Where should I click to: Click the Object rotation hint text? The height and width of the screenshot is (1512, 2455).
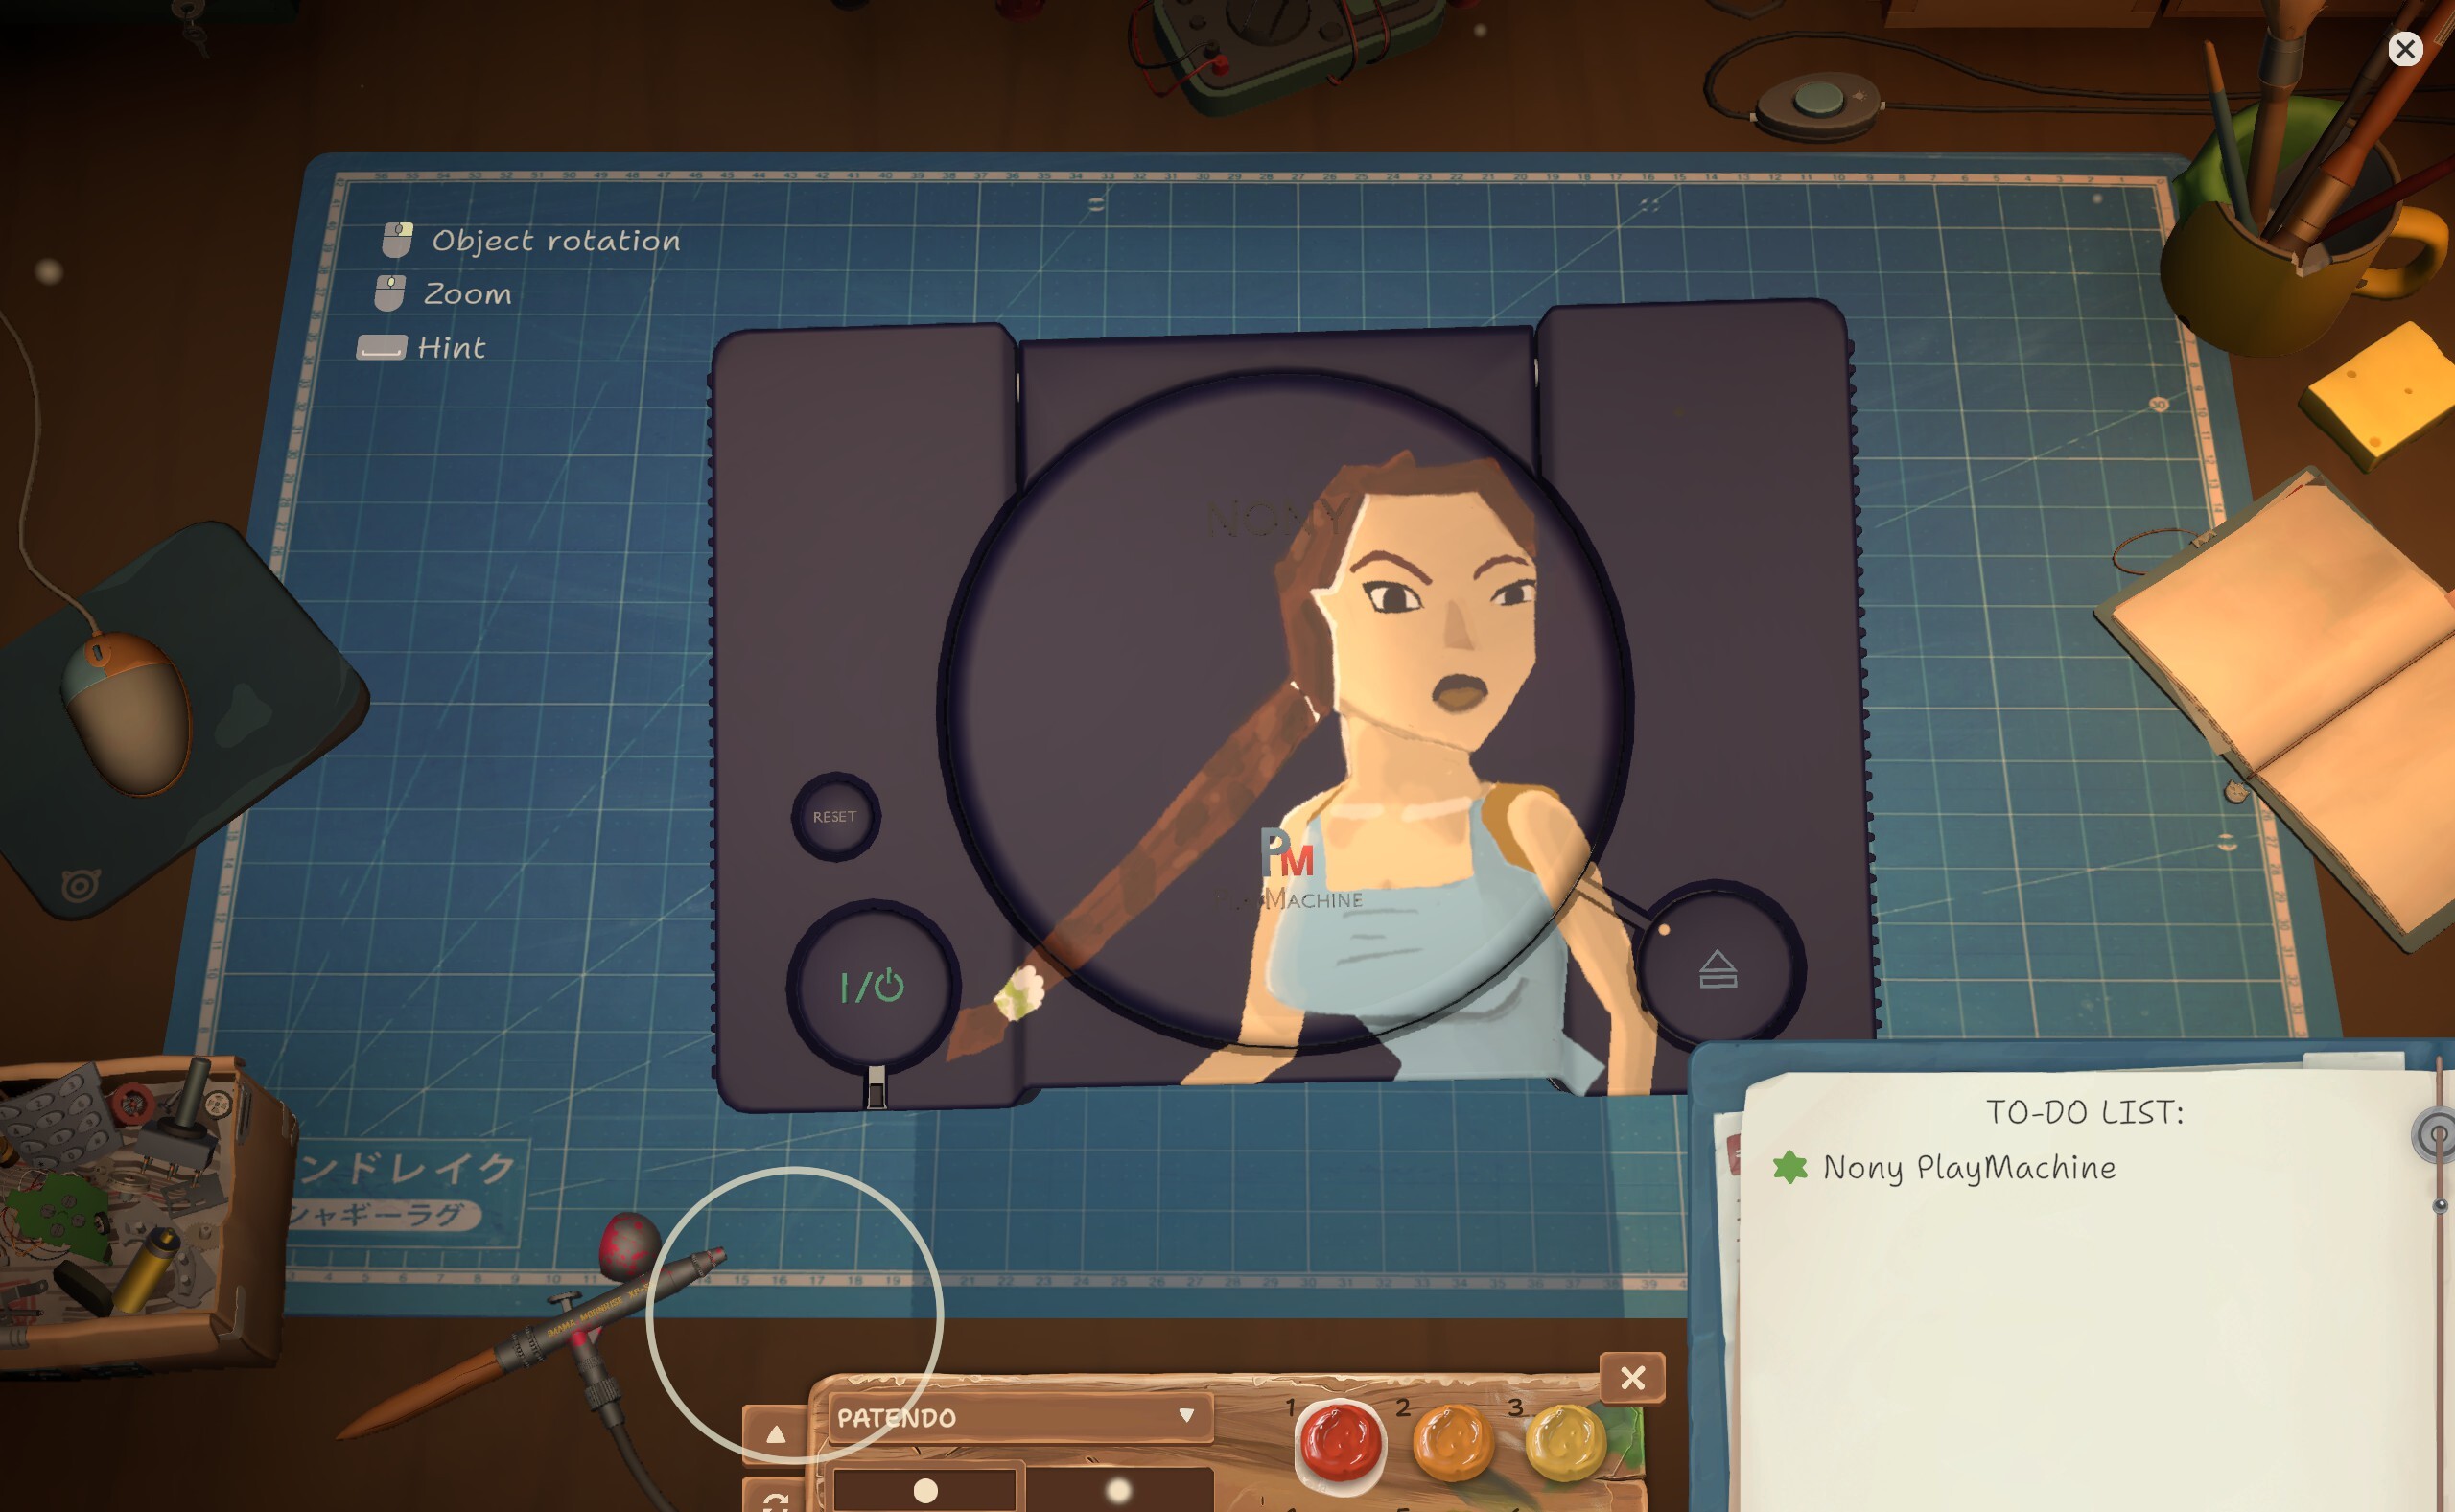(556, 240)
